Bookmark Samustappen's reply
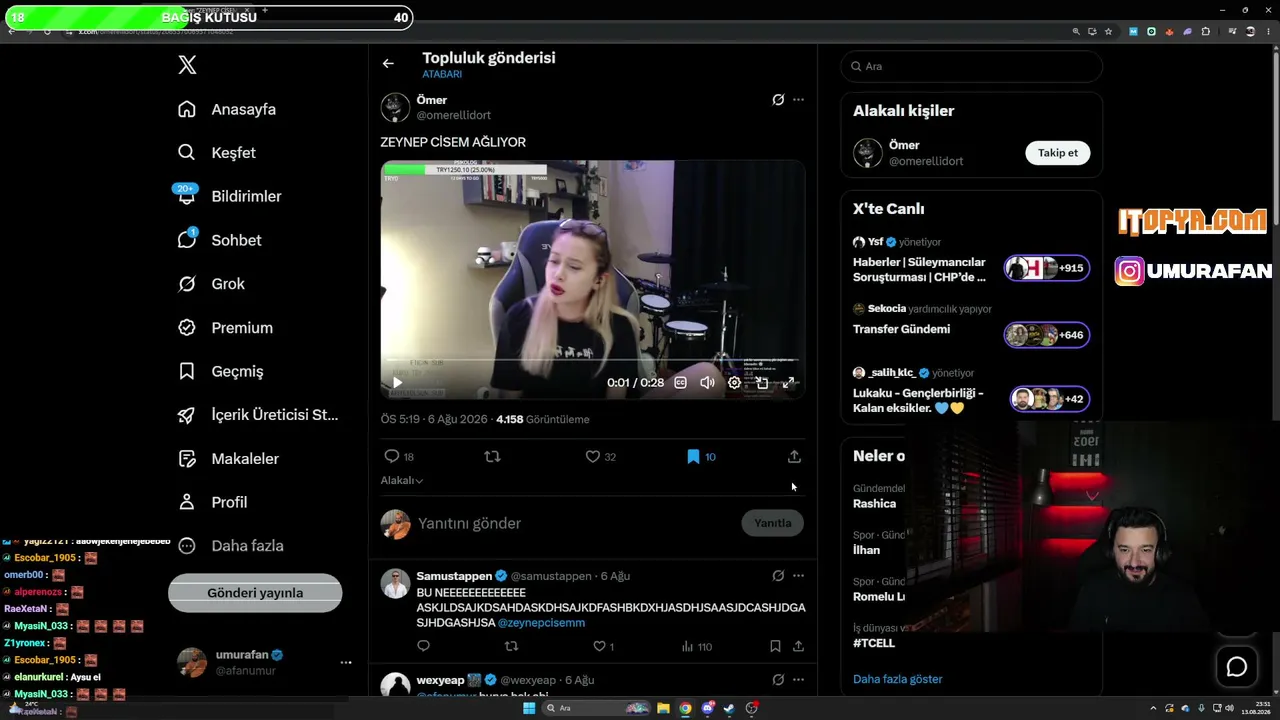The width and height of the screenshot is (1280, 720). tap(775, 647)
